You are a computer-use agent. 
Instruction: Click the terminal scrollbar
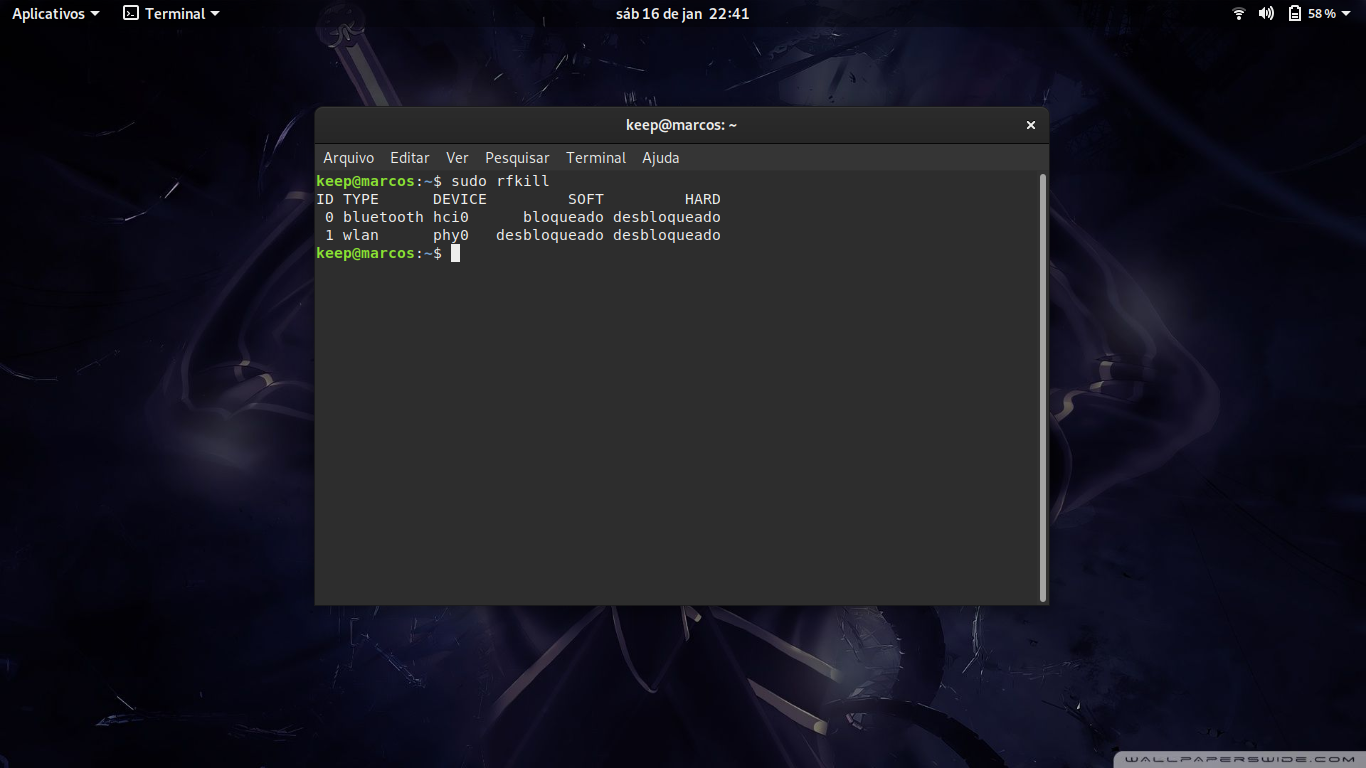1044,388
